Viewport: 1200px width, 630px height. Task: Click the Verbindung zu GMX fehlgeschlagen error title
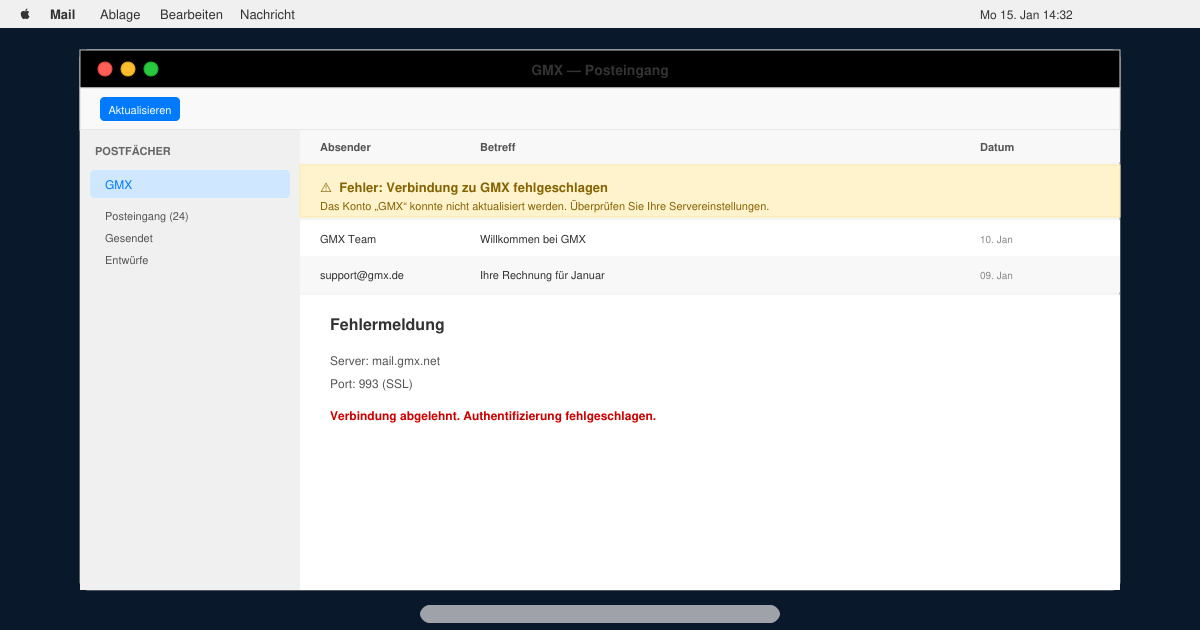click(x=473, y=187)
